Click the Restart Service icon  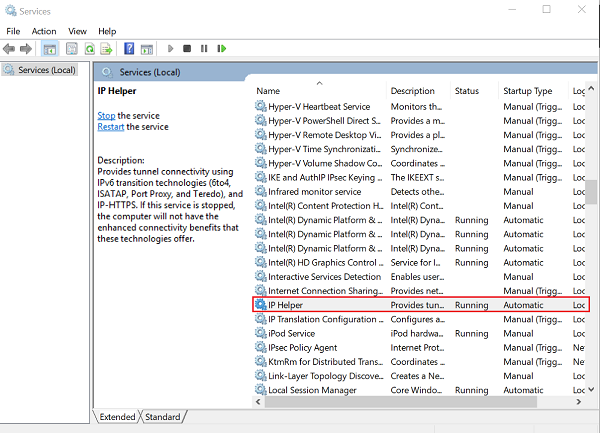click(222, 49)
